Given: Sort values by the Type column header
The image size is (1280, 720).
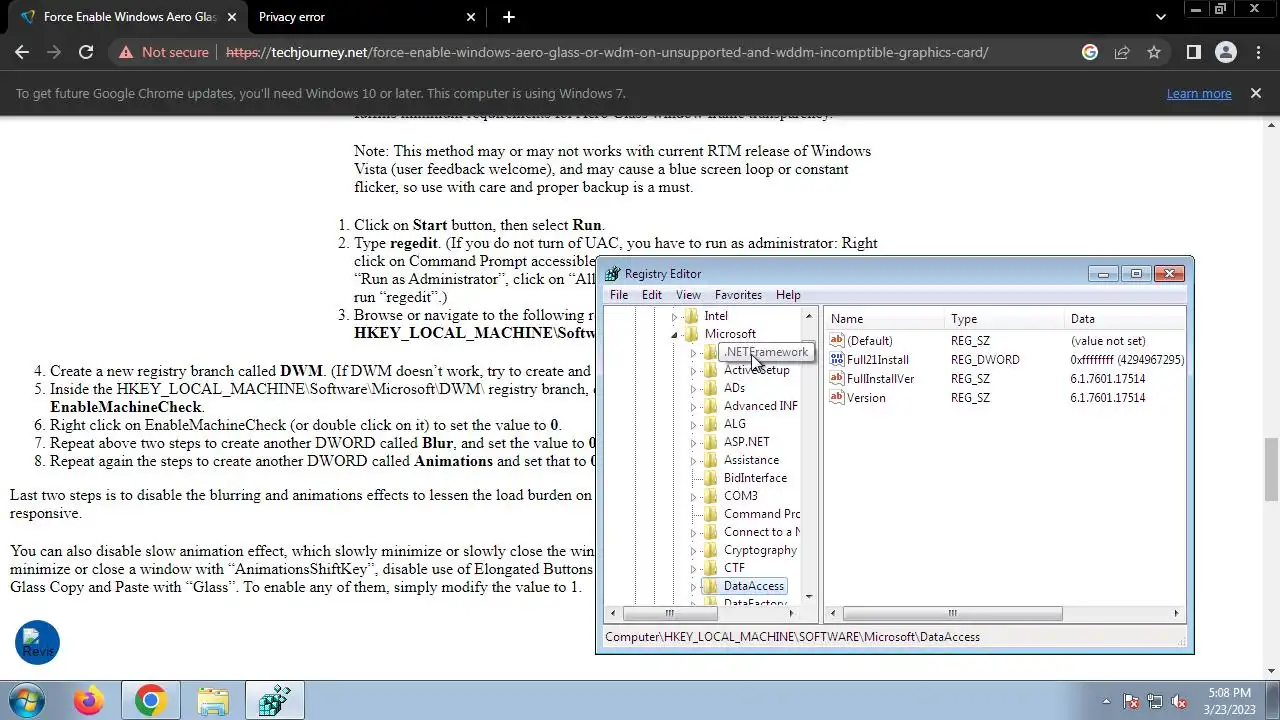Looking at the screenshot, I should click(1005, 319).
